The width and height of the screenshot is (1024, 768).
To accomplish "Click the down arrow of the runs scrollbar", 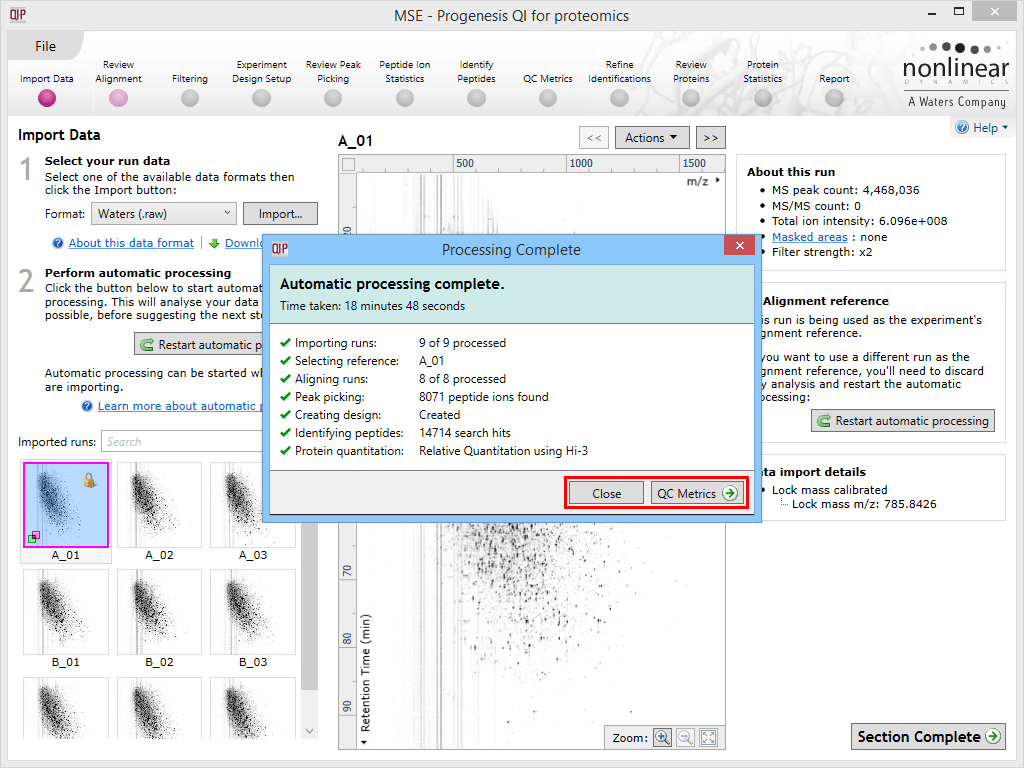I will (310, 731).
